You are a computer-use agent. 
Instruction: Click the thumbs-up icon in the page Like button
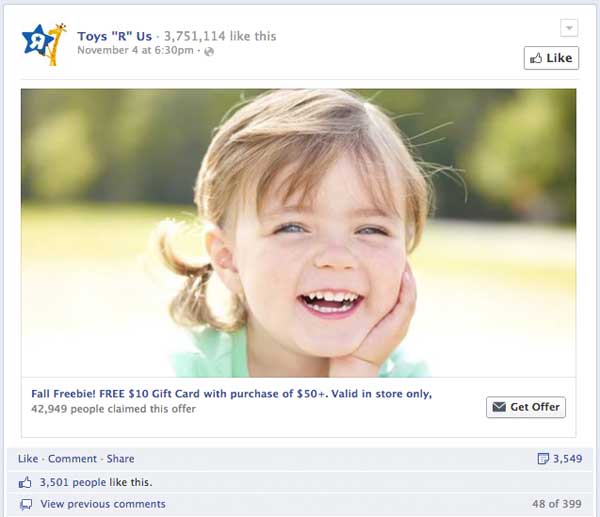(x=536, y=58)
